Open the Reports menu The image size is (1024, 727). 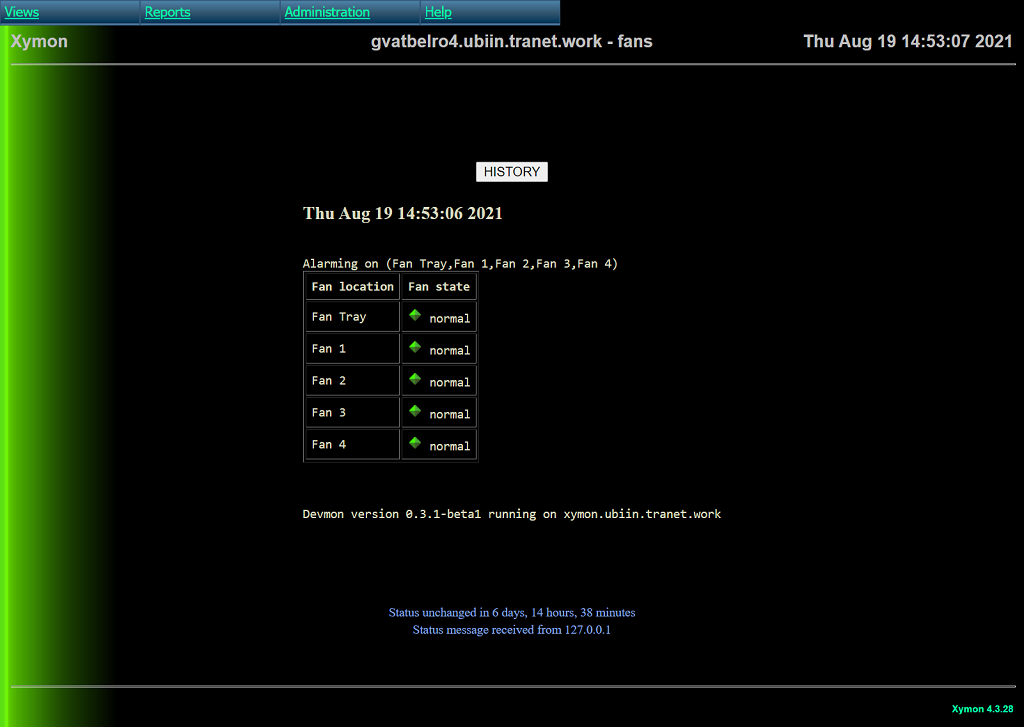pyautogui.click(x=167, y=12)
